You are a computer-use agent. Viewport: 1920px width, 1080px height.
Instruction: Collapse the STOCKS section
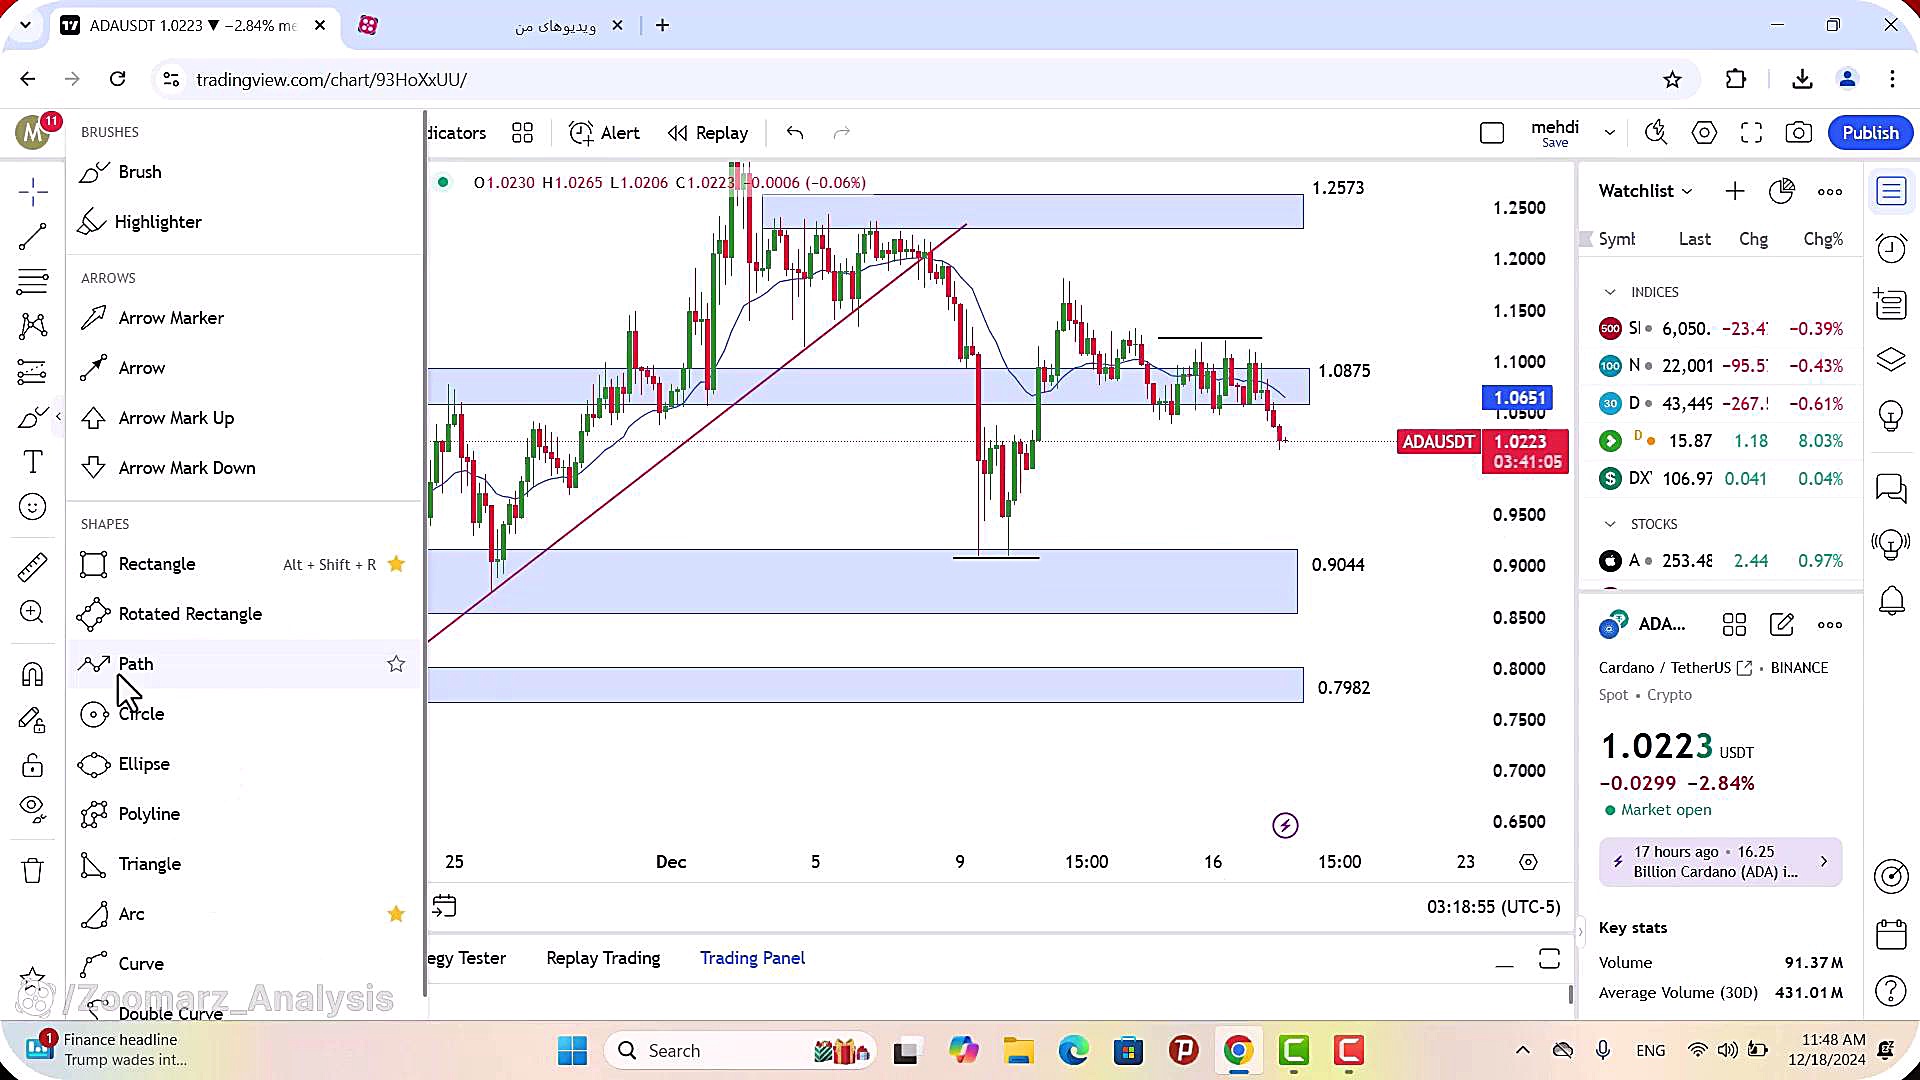1610,524
